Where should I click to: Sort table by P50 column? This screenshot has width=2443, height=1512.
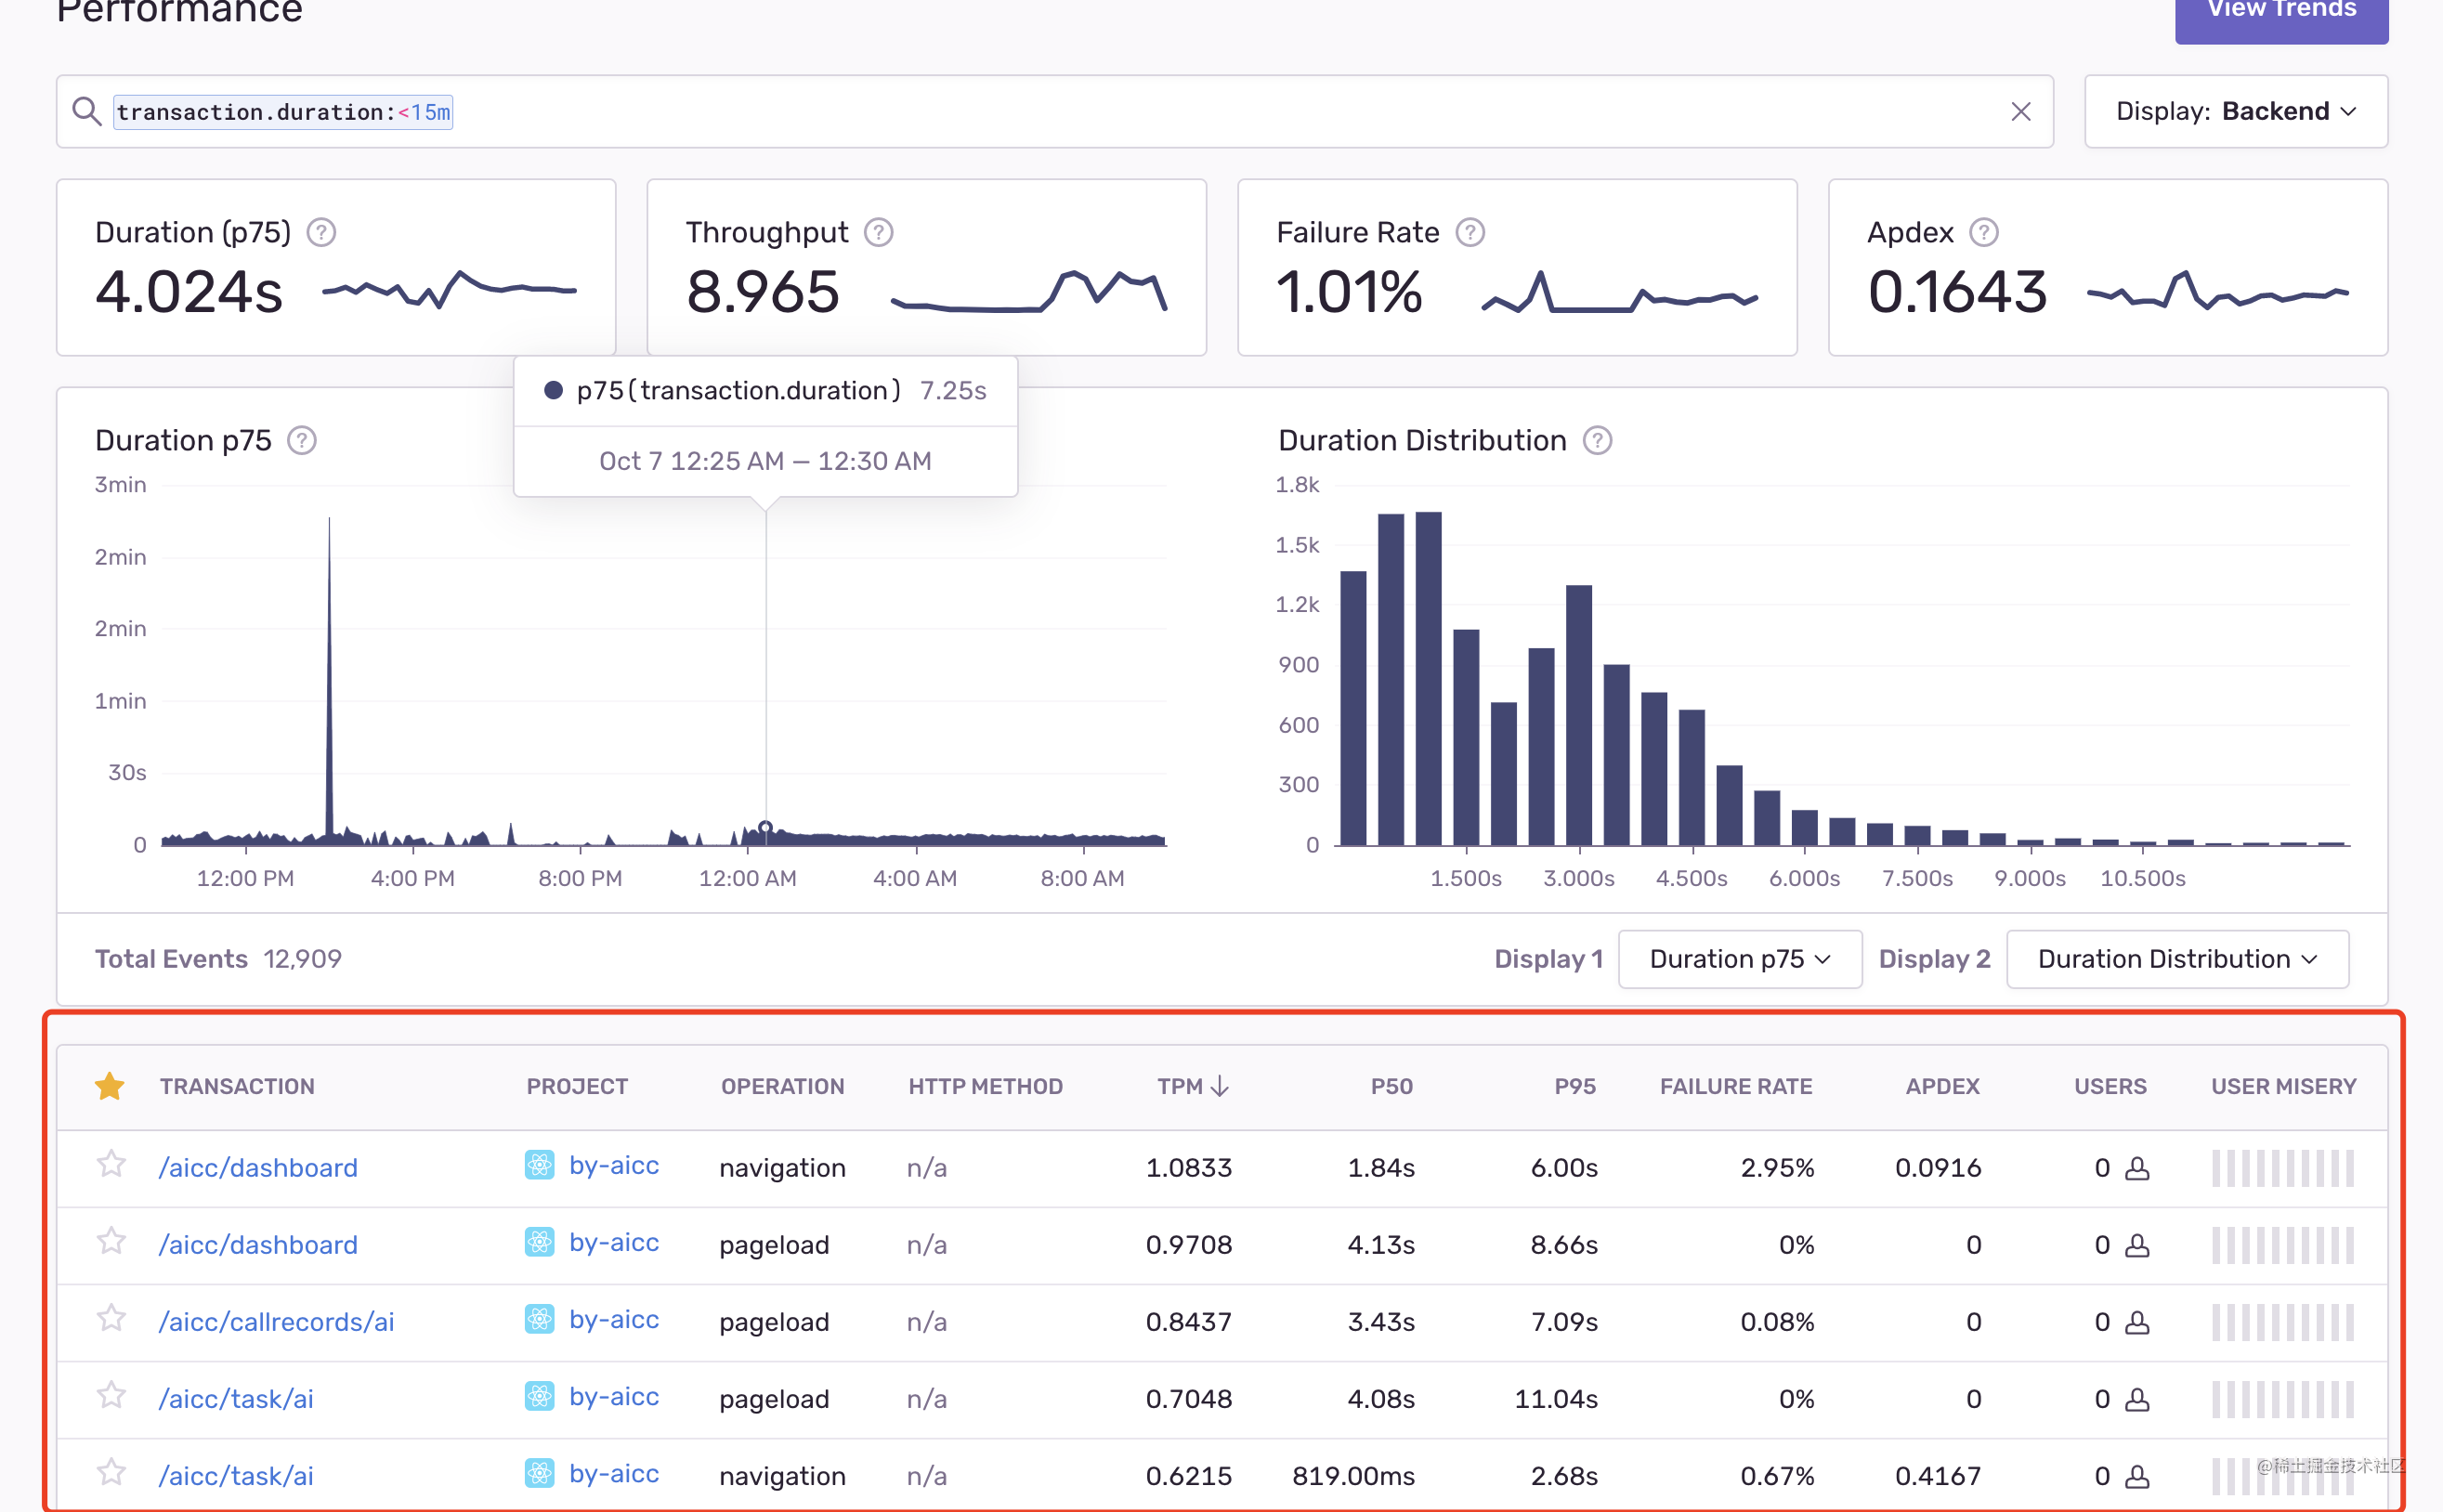(1391, 1086)
